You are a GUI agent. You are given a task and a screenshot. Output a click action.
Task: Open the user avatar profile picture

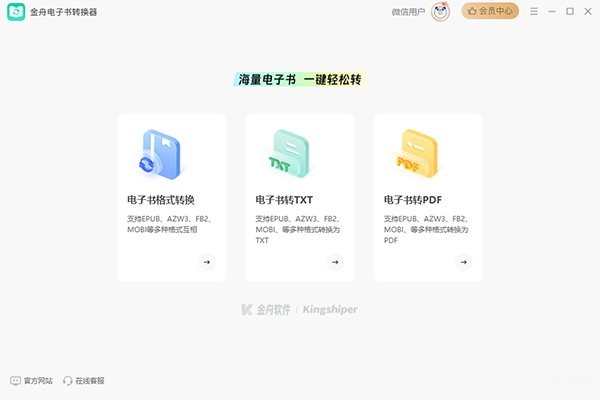click(x=440, y=12)
